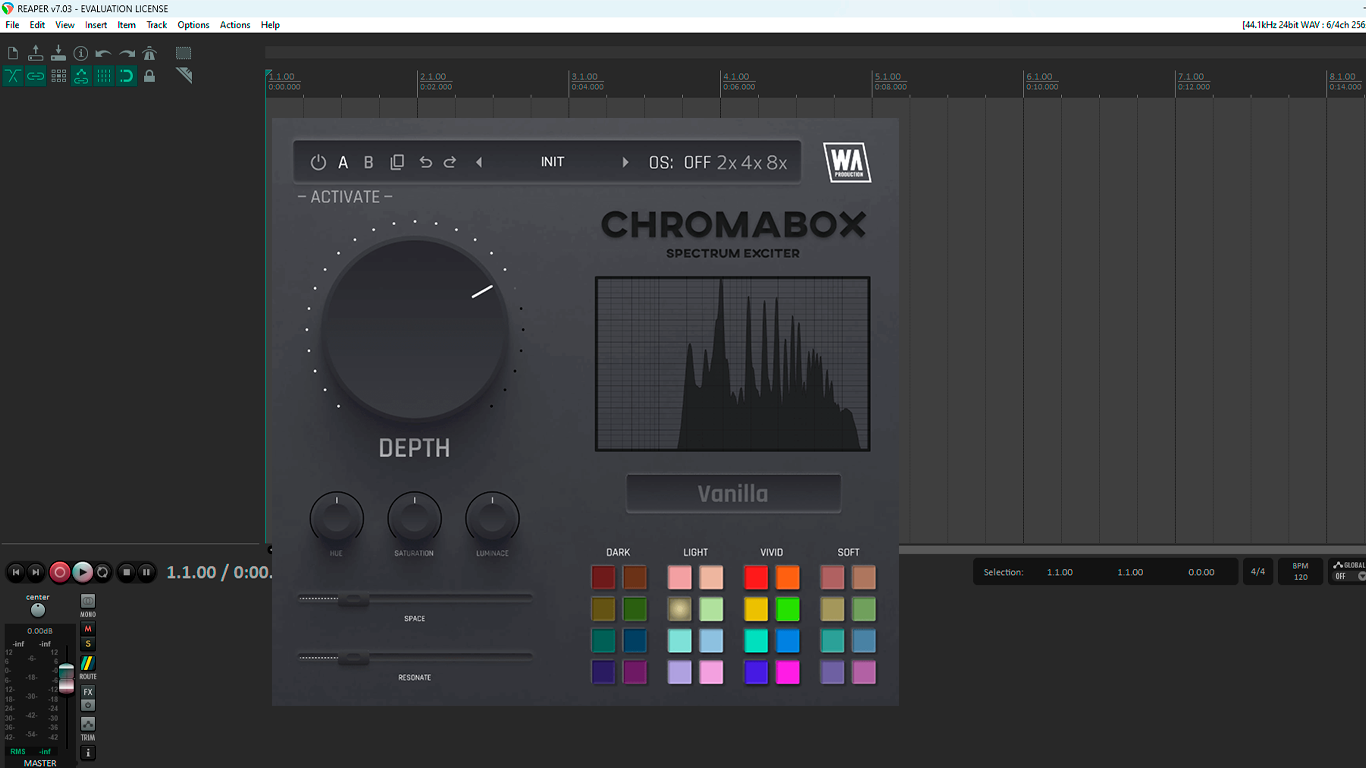Set oversampling to 4x

[751, 162]
